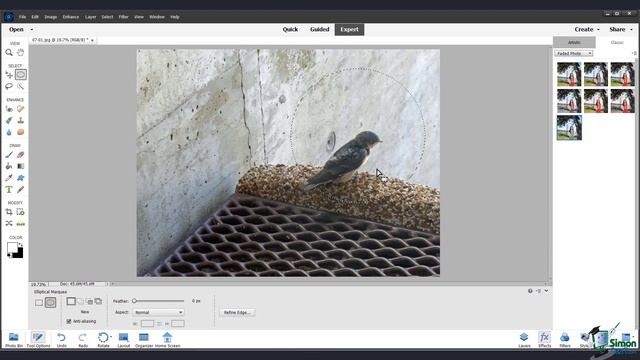The height and width of the screenshot is (360, 640).
Task: Show the Layers panel
Action: pos(524,340)
